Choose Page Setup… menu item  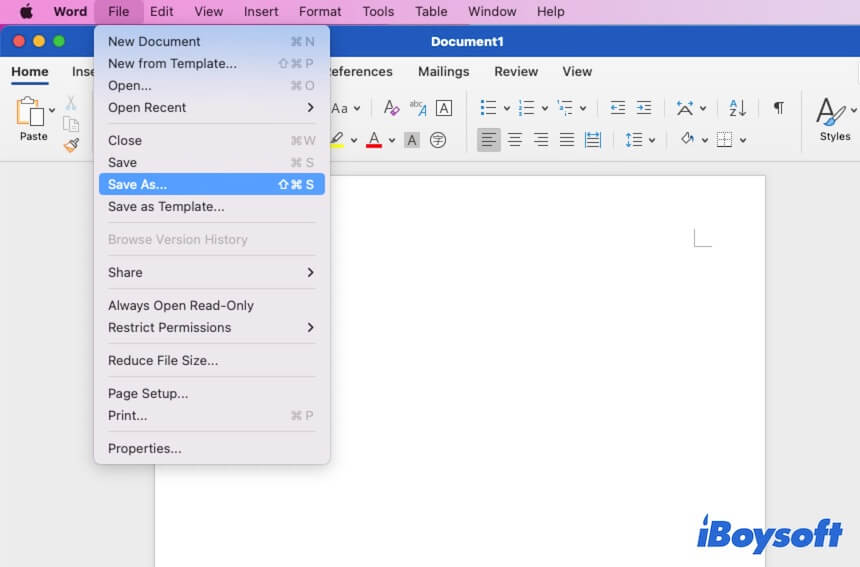tap(212, 393)
